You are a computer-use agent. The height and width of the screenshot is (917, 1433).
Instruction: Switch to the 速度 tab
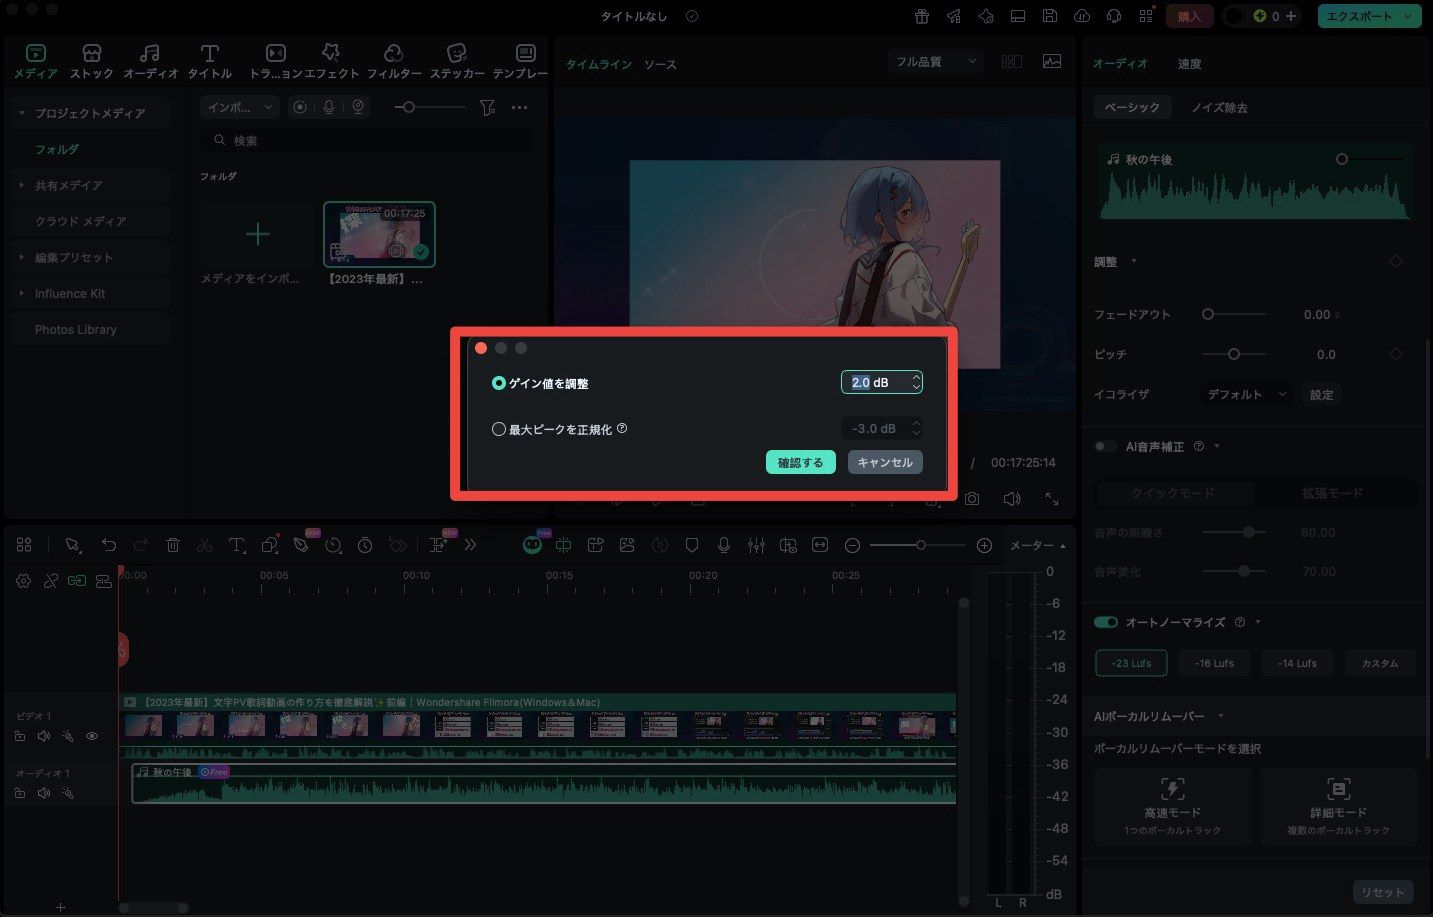pyautogui.click(x=1189, y=64)
